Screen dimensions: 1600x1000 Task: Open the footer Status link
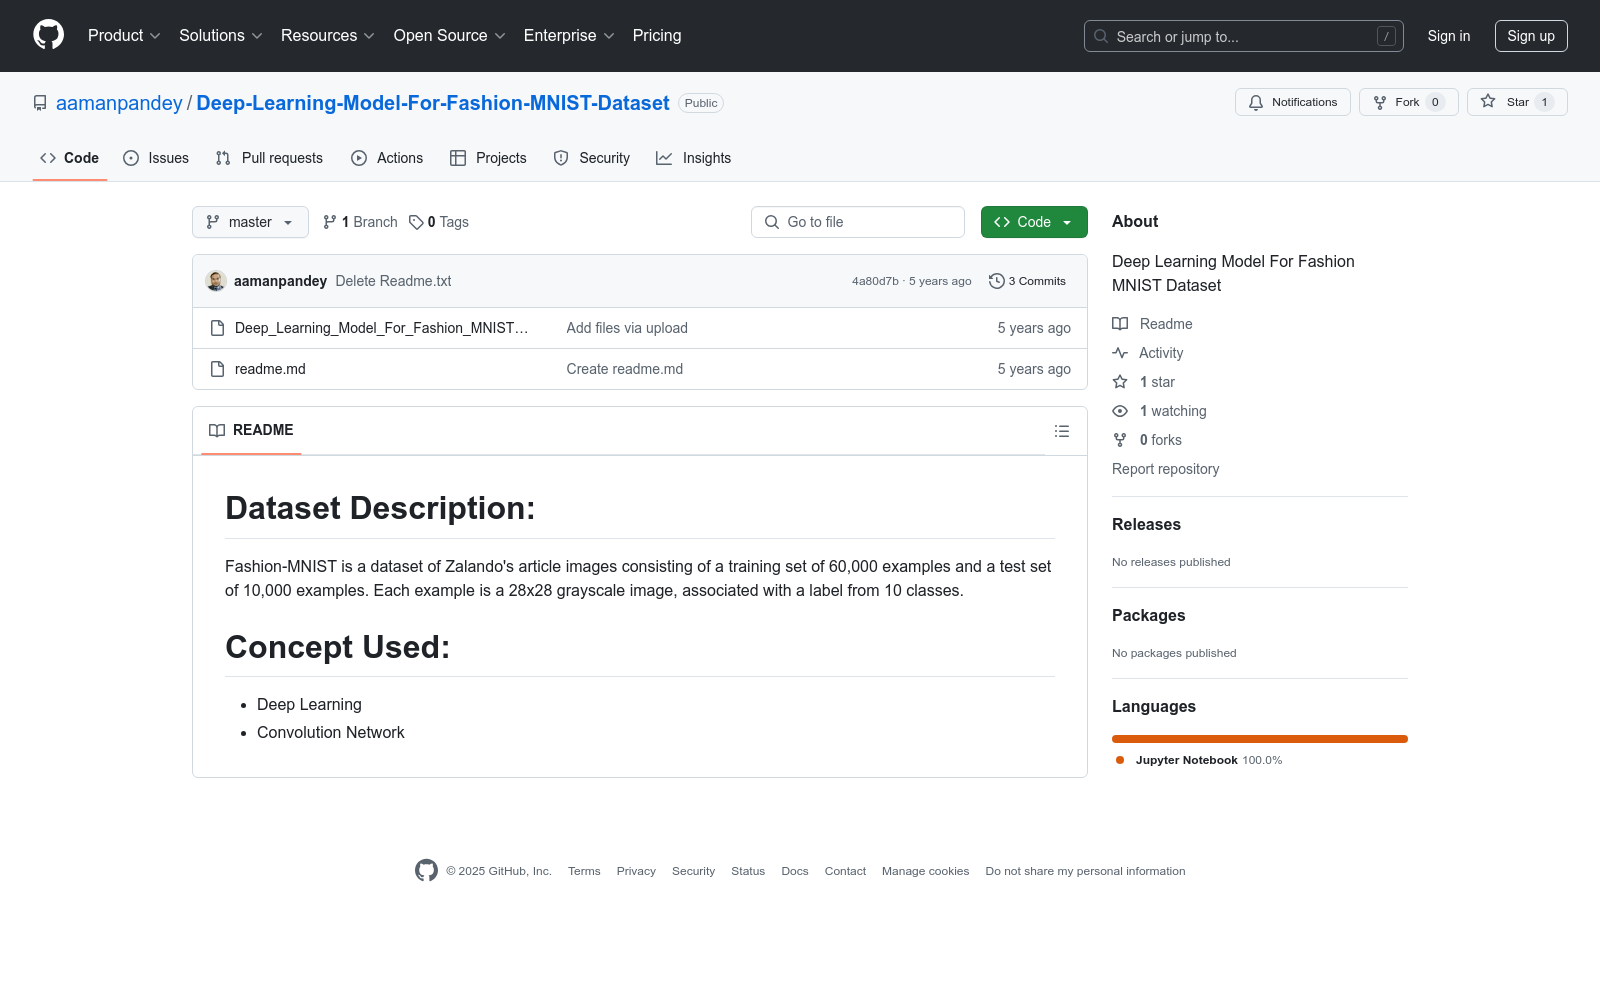748,871
